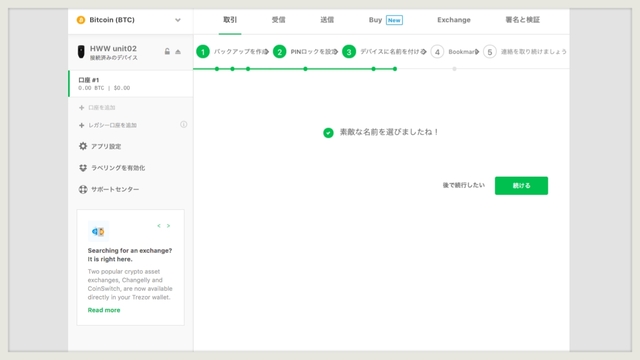Image resolution: width=640 pixels, height=360 pixels.
Task: Click 口座を追加 to add an account
Action: click(x=102, y=108)
